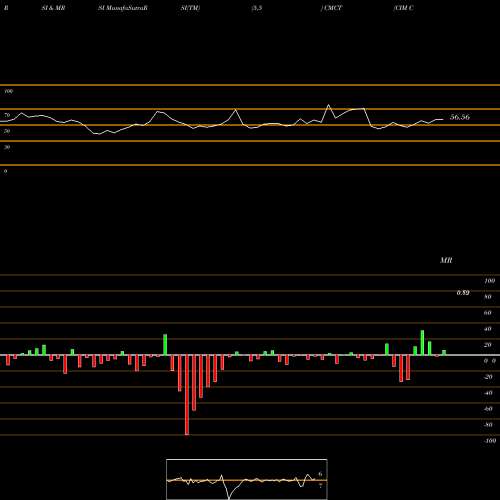Click the highest RSI line peak, just left of 56.56
This screenshot has width=500, height=500.
(329, 105)
